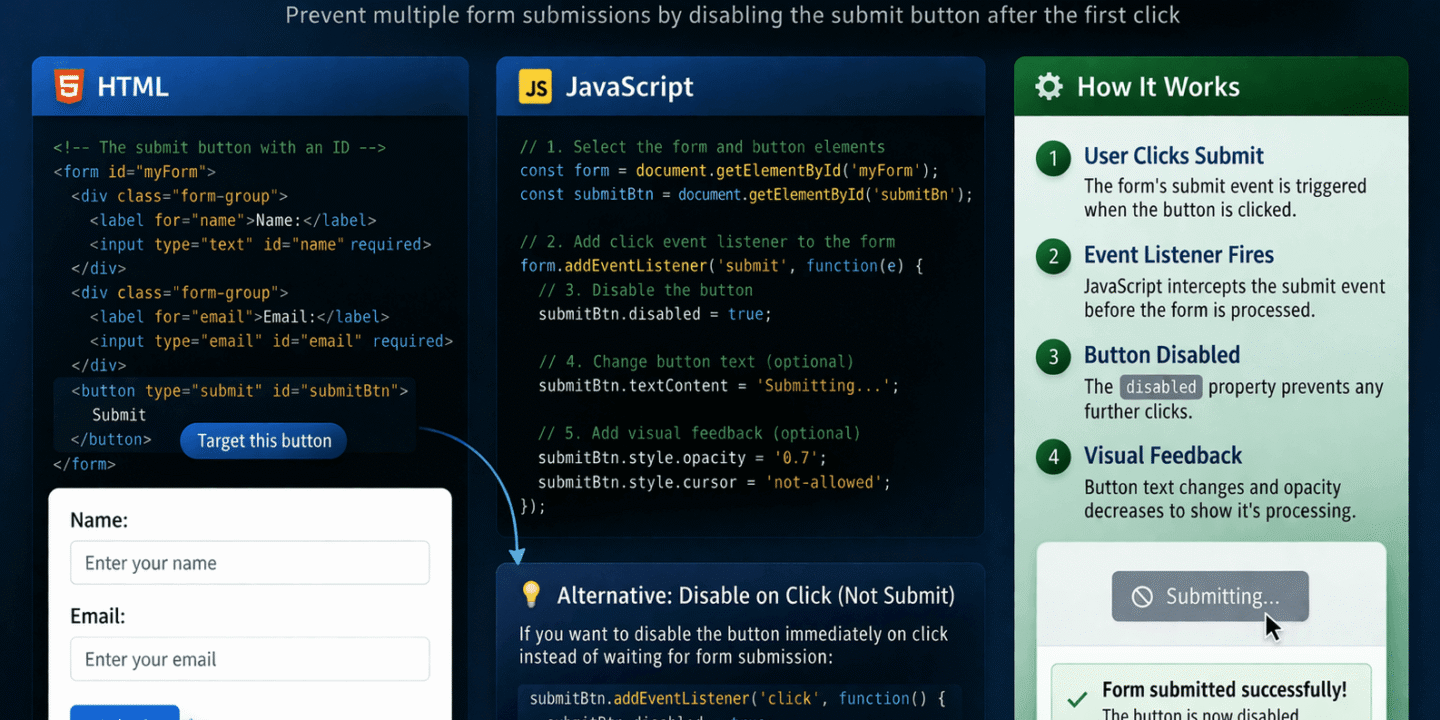
Task: Click the lightbulb icon in Alternative section
Action: [x=531, y=594]
